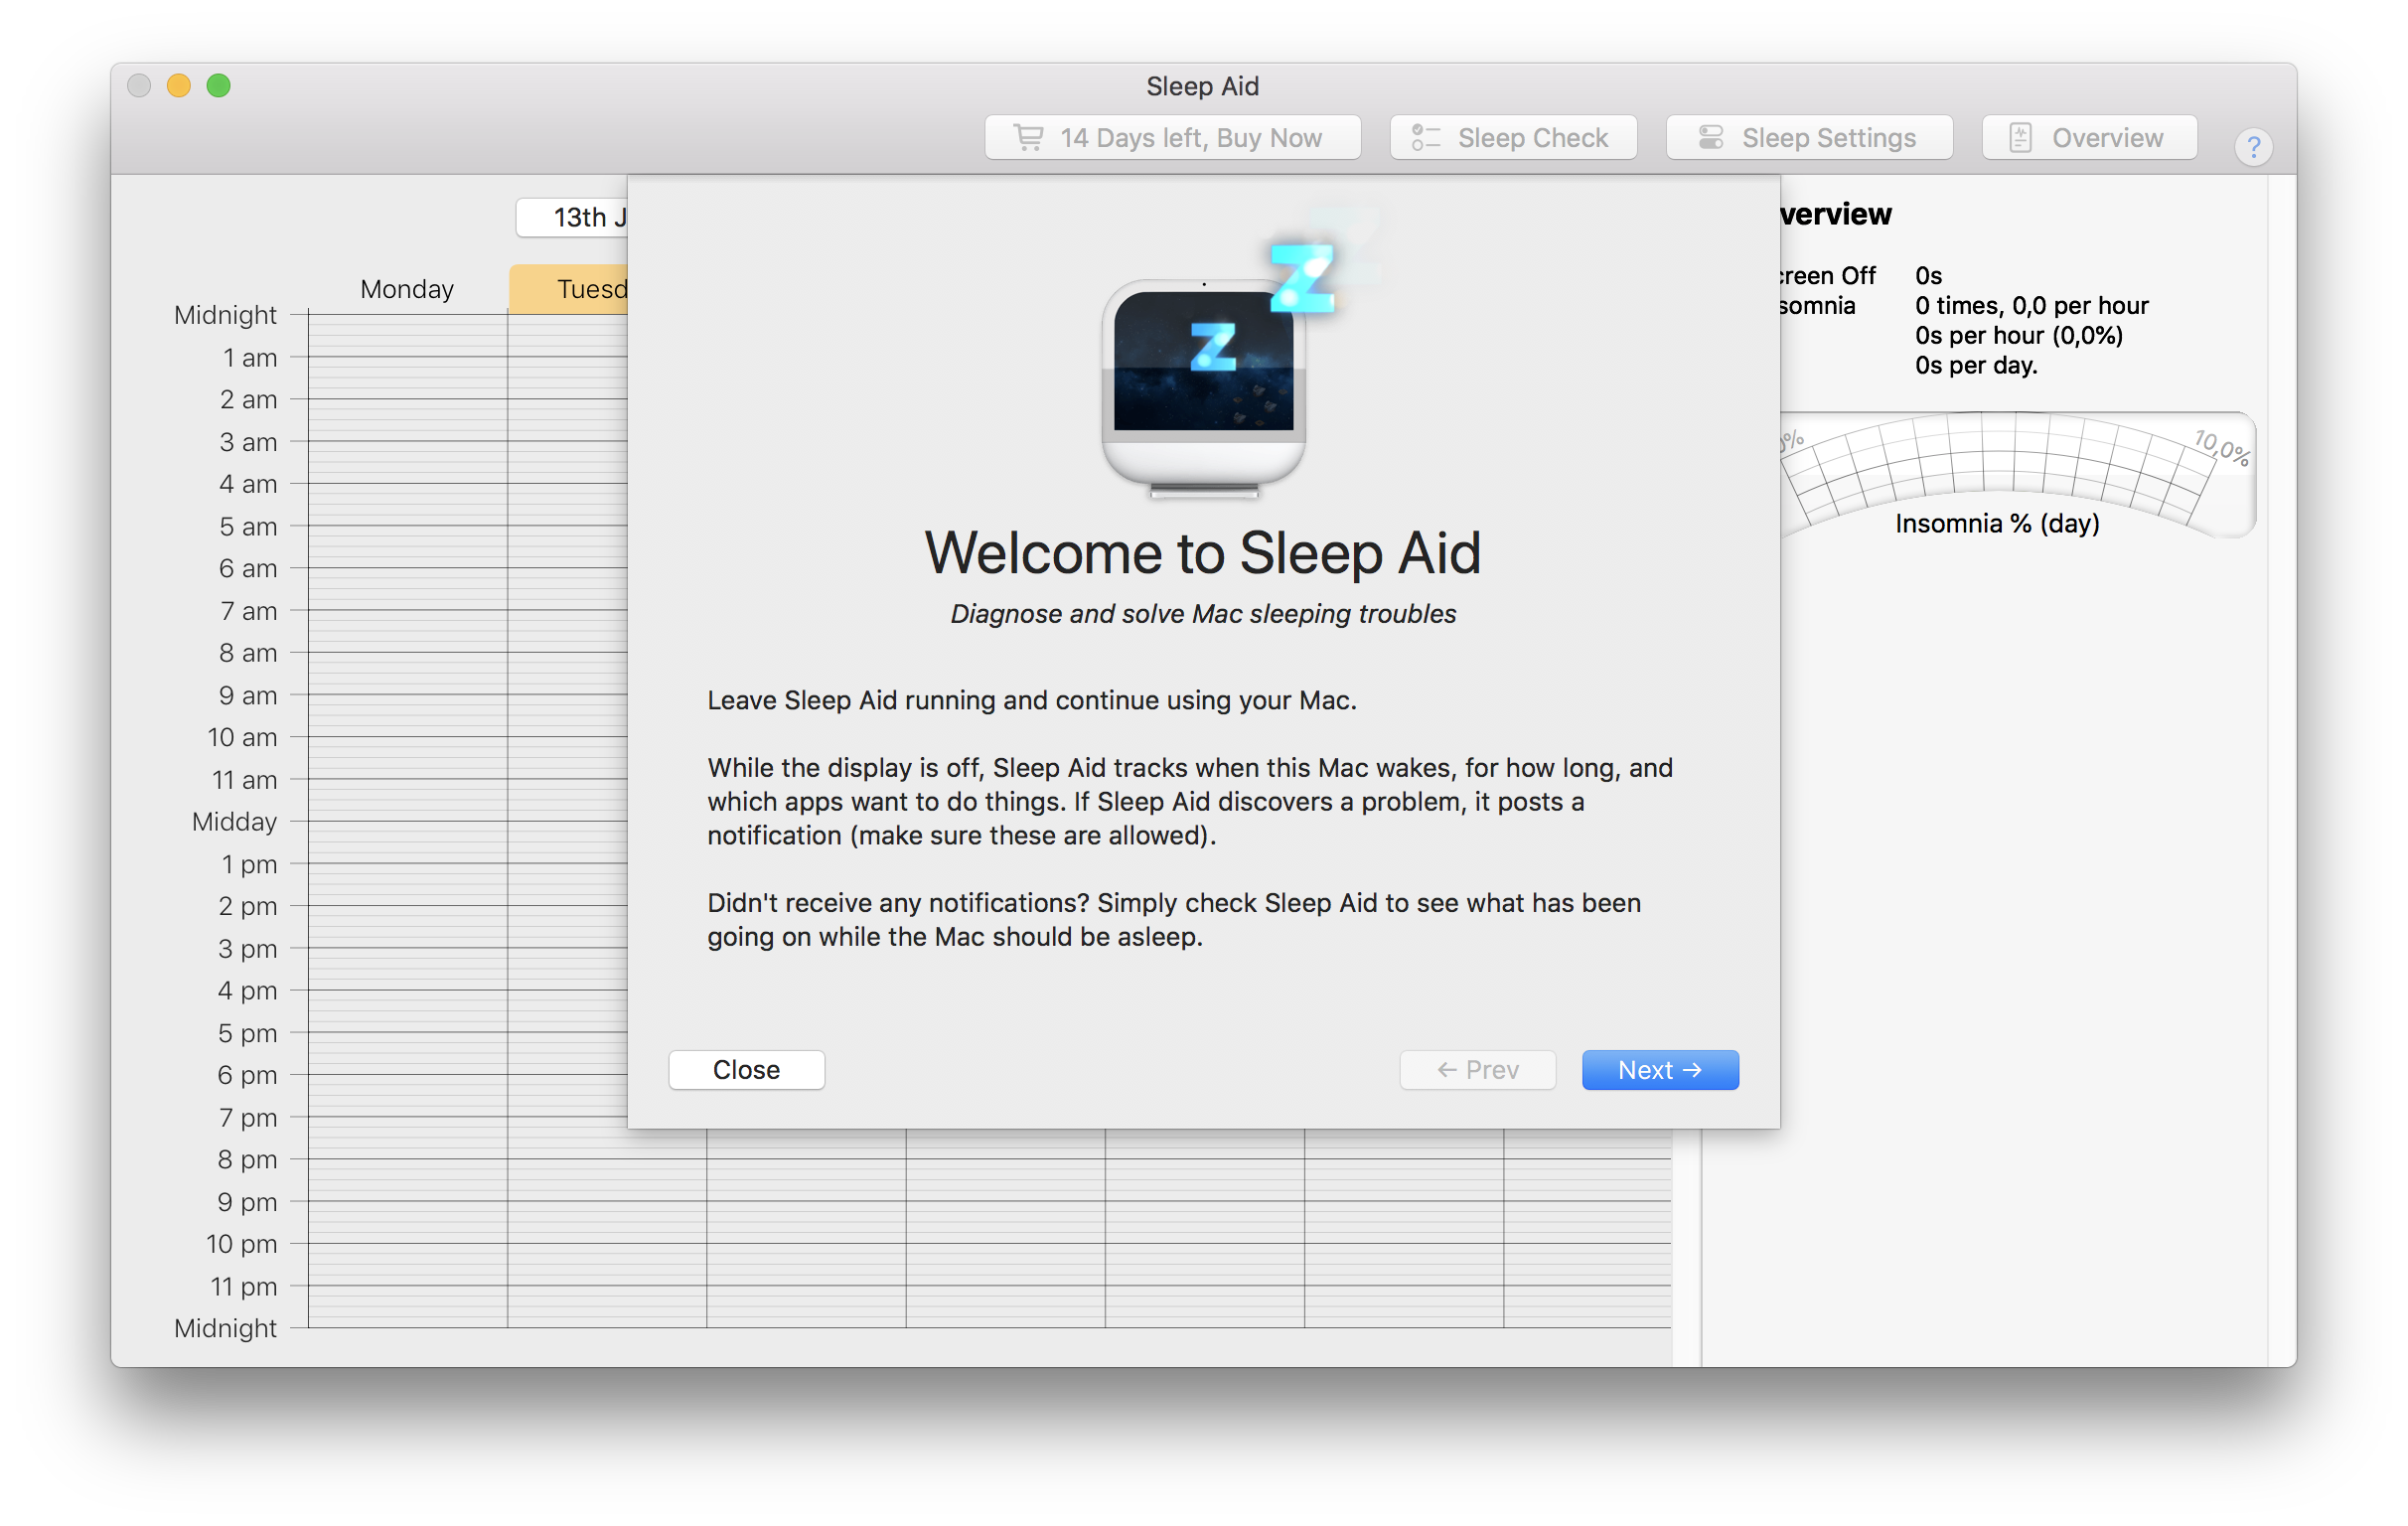Click the help question mark button

coord(2252,147)
